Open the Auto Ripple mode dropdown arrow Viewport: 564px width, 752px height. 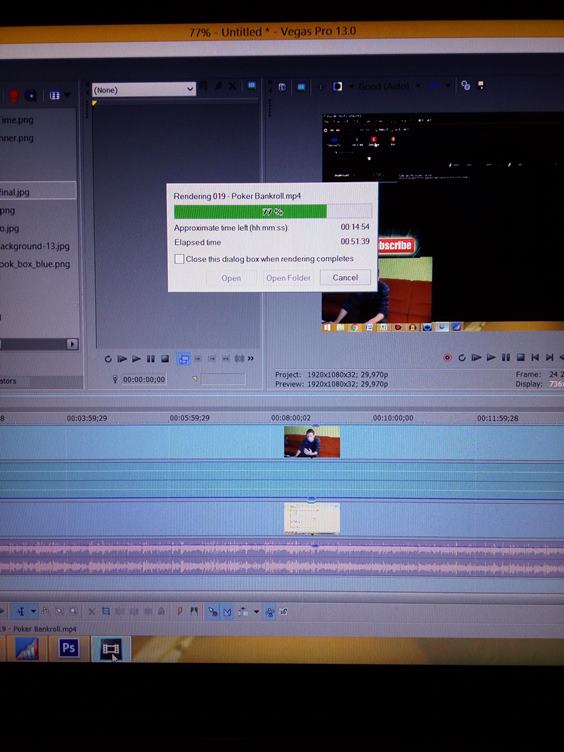[x=256, y=611]
